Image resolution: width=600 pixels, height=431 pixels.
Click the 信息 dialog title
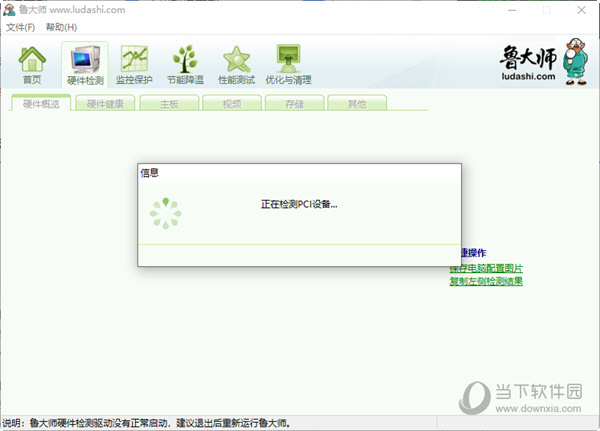point(150,173)
